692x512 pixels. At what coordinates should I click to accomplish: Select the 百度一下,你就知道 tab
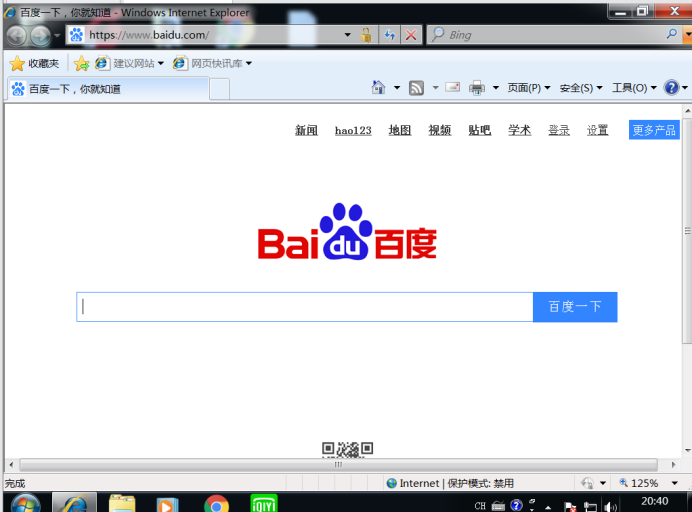108,89
